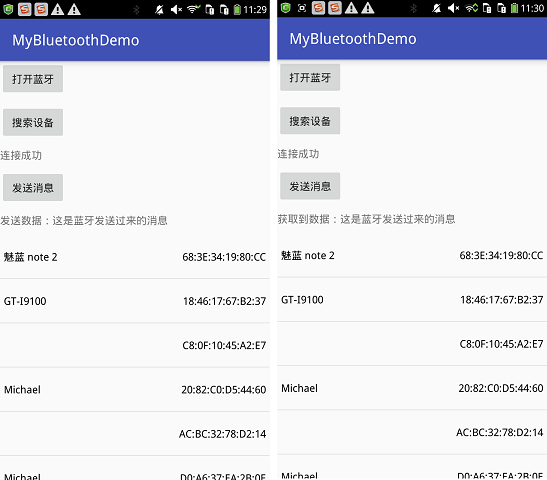
Task: Tap 打开蓝牙 button on the right screen
Action: (310, 77)
